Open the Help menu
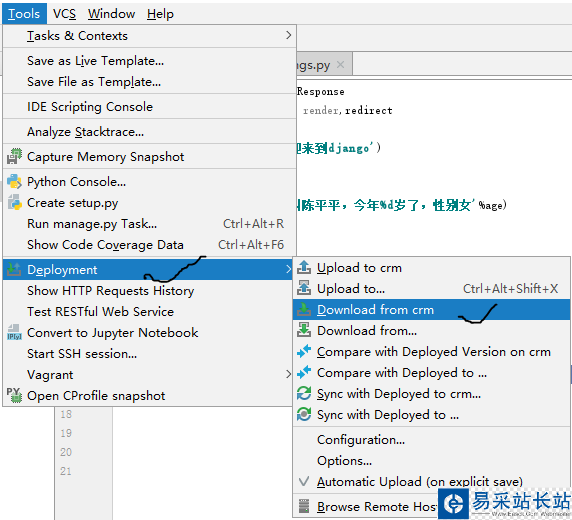This screenshot has width=572, height=520. [x=160, y=14]
